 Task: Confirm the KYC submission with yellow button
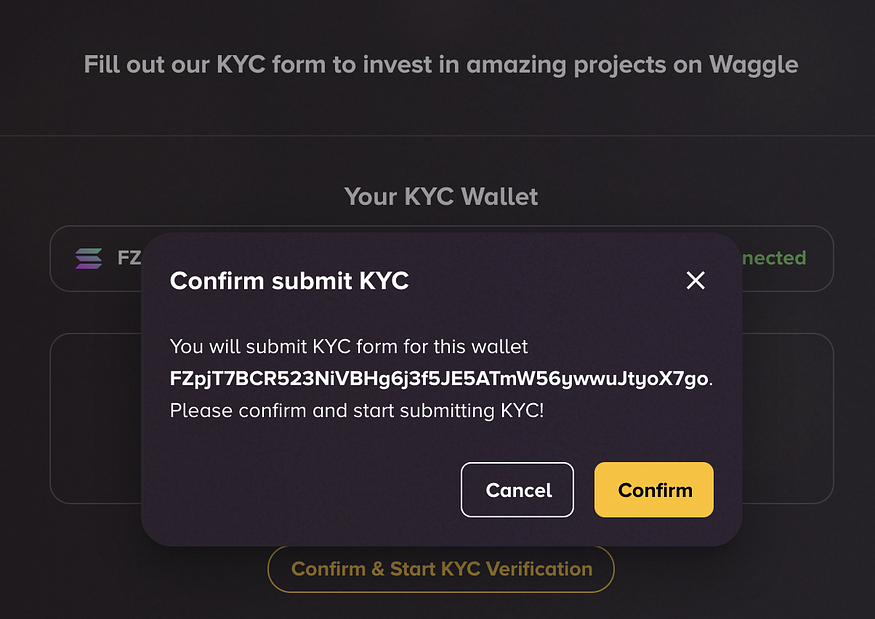(654, 490)
